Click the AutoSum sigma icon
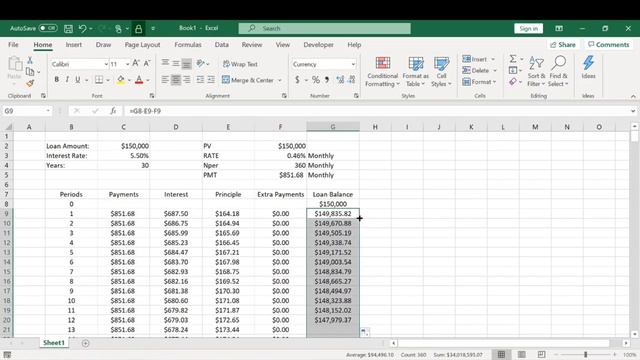This screenshot has width=640, height=360. click(x=513, y=59)
